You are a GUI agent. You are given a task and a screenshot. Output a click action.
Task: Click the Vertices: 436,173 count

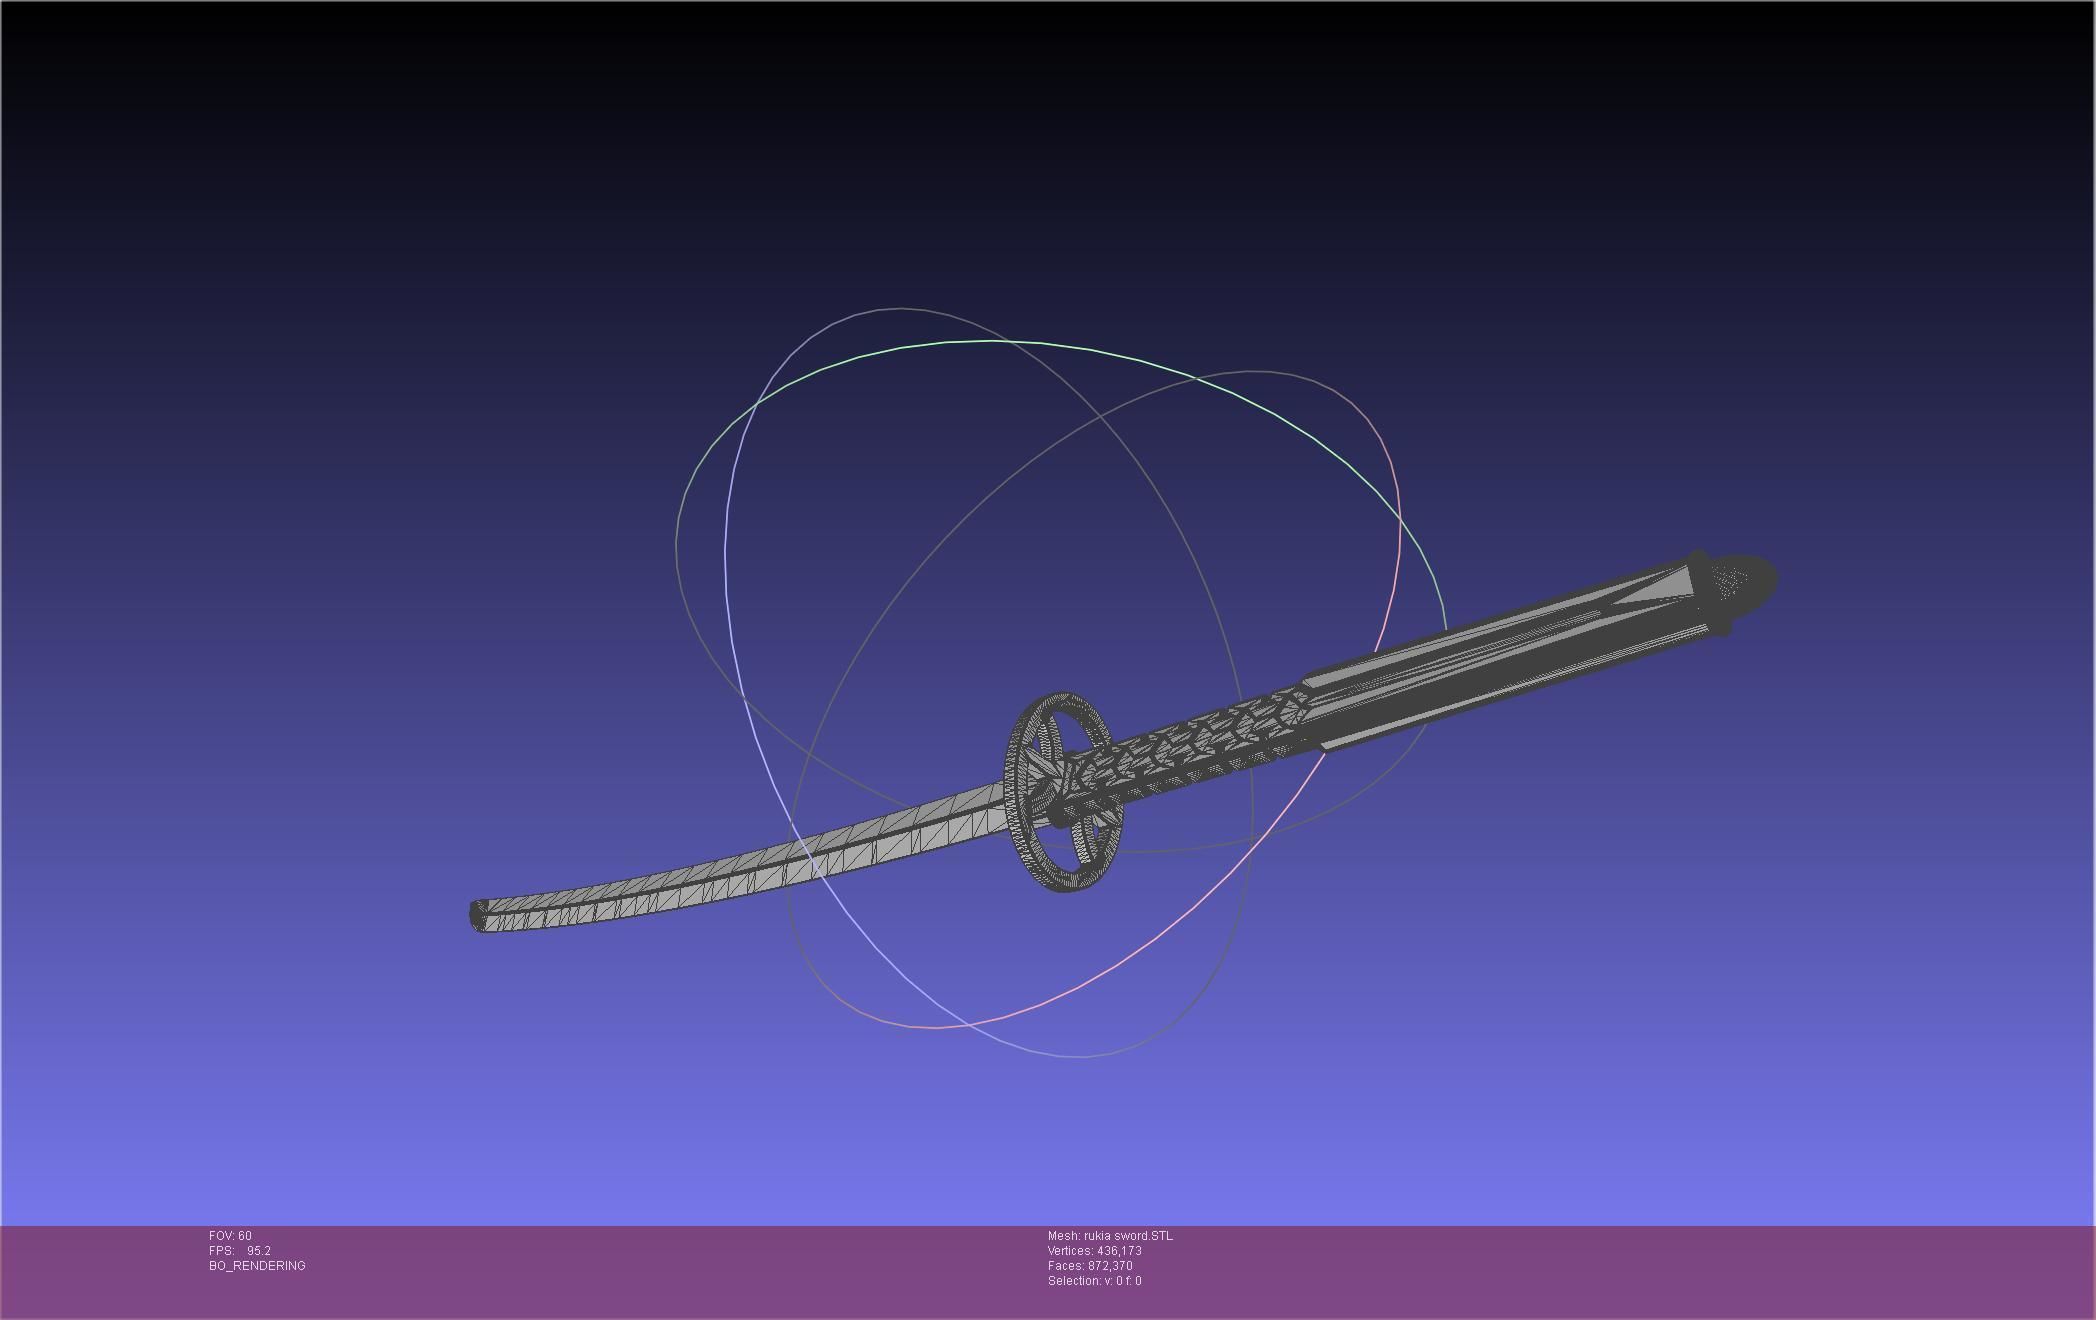pos(1095,1251)
